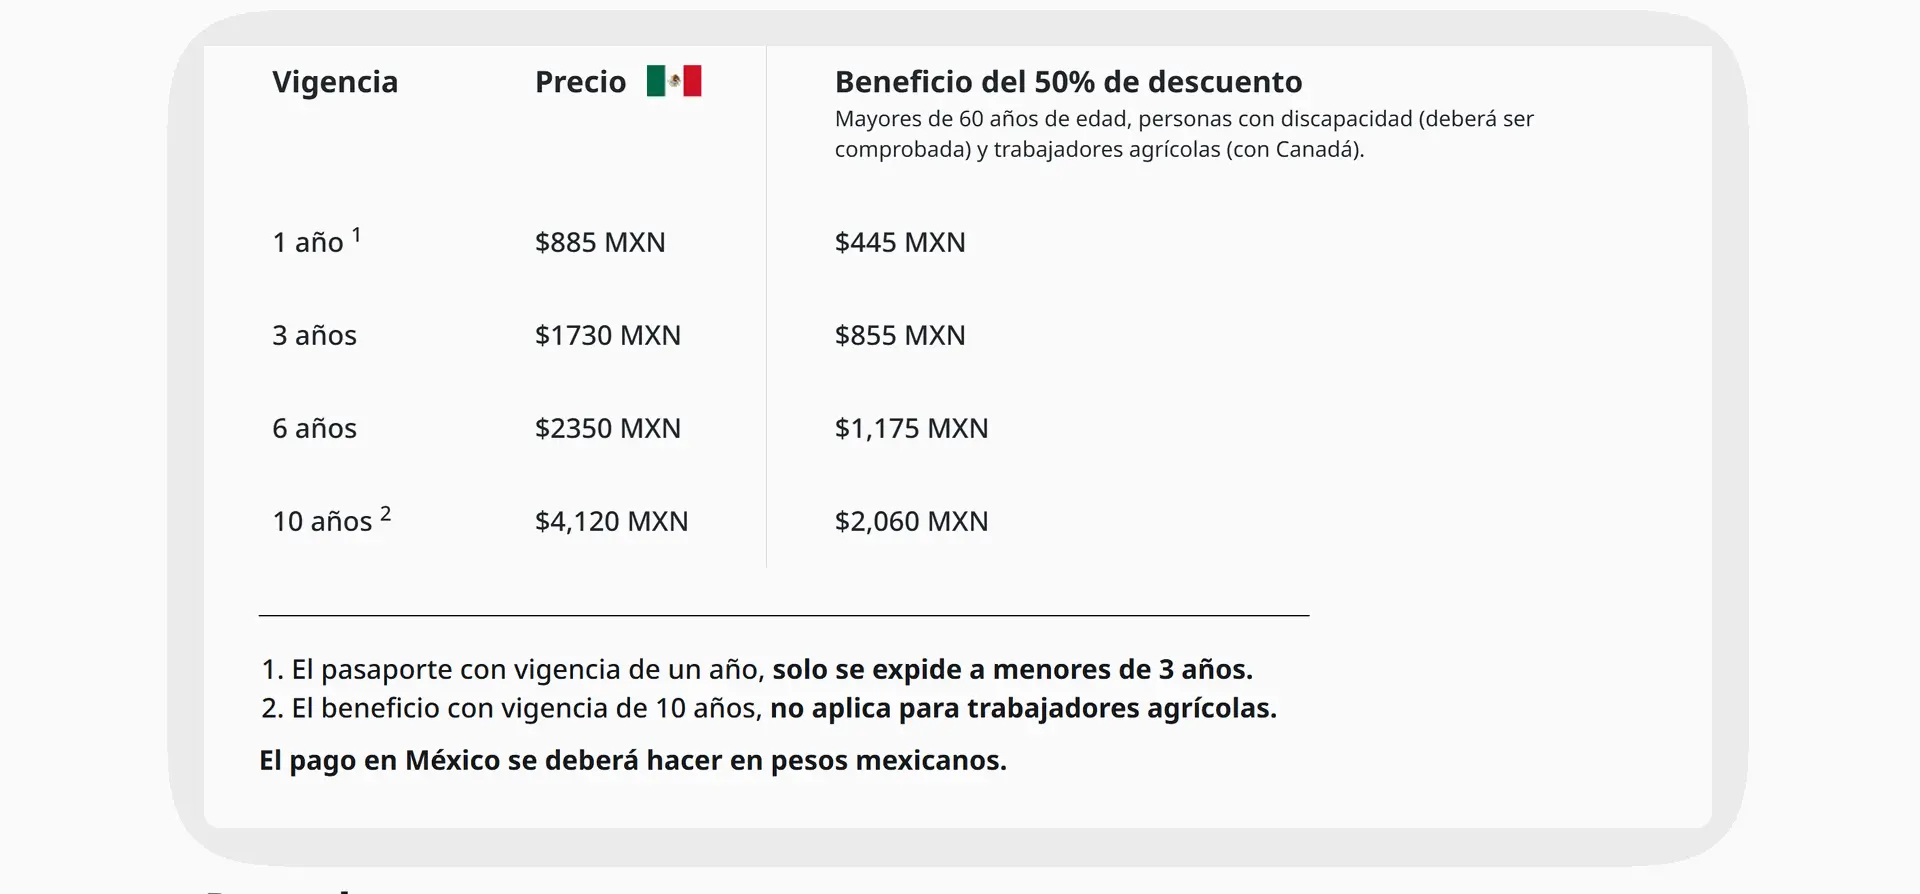The height and width of the screenshot is (894, 1920).
Task: Click the Mexican flag icon beside Precio
Action: (674, 81)
